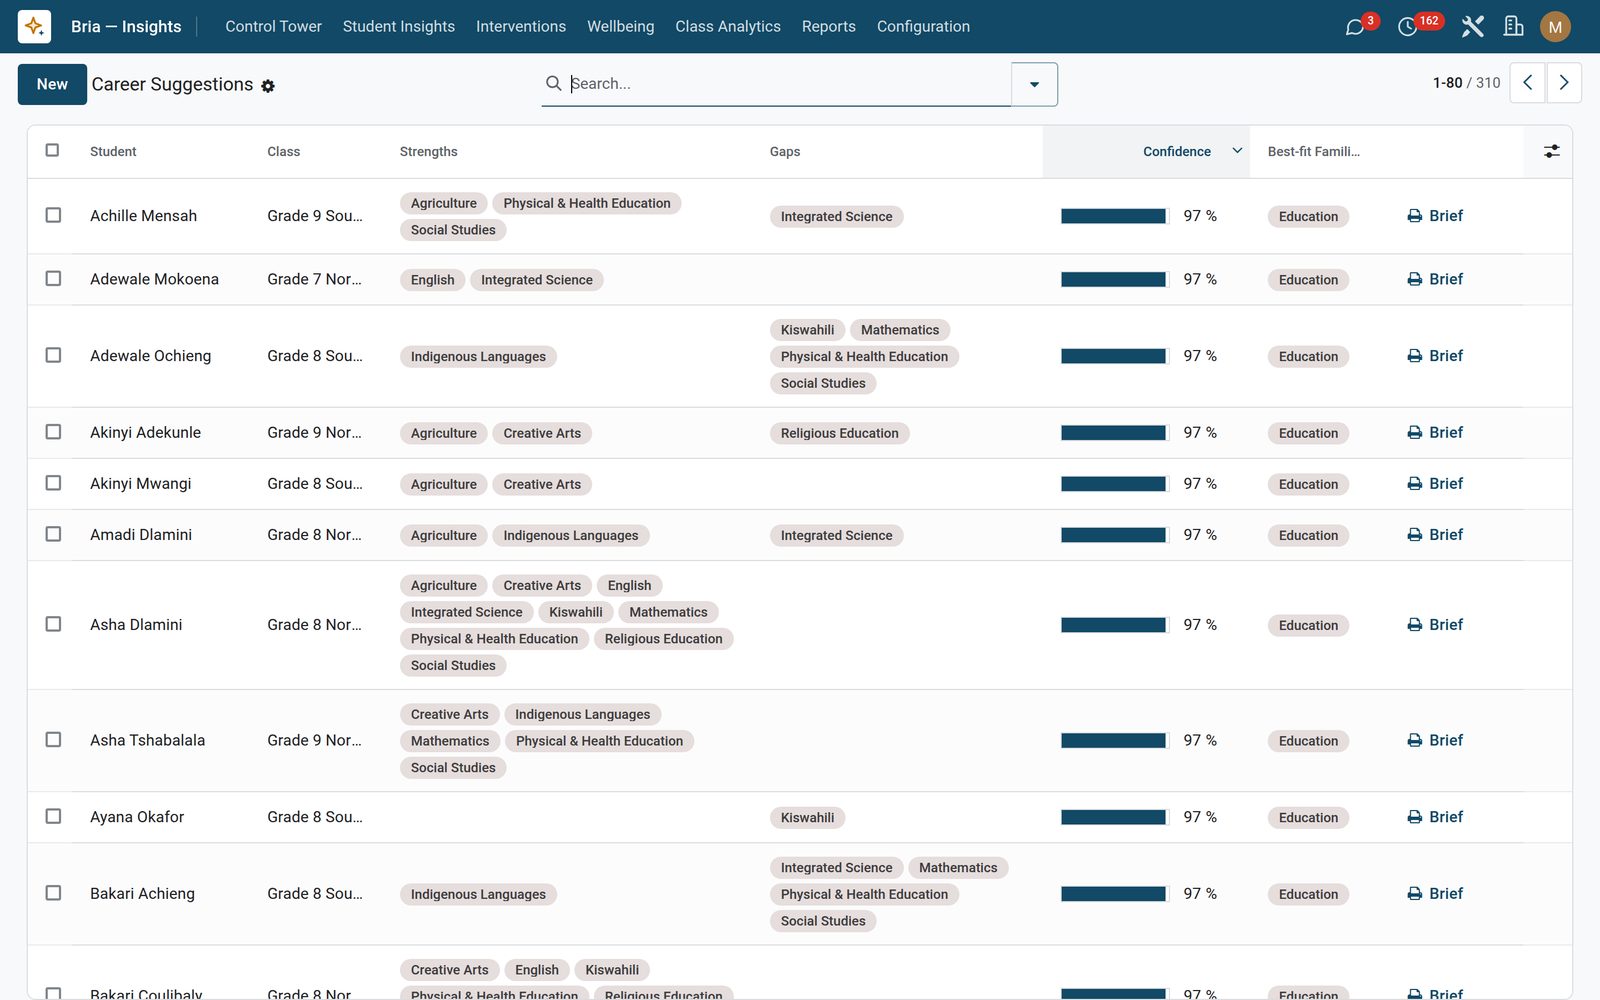Image resolution: width=1600 pixels, height=1000 pixels.
Task: Click the Bria Insights app logo
Action: [x=34, y=26]
